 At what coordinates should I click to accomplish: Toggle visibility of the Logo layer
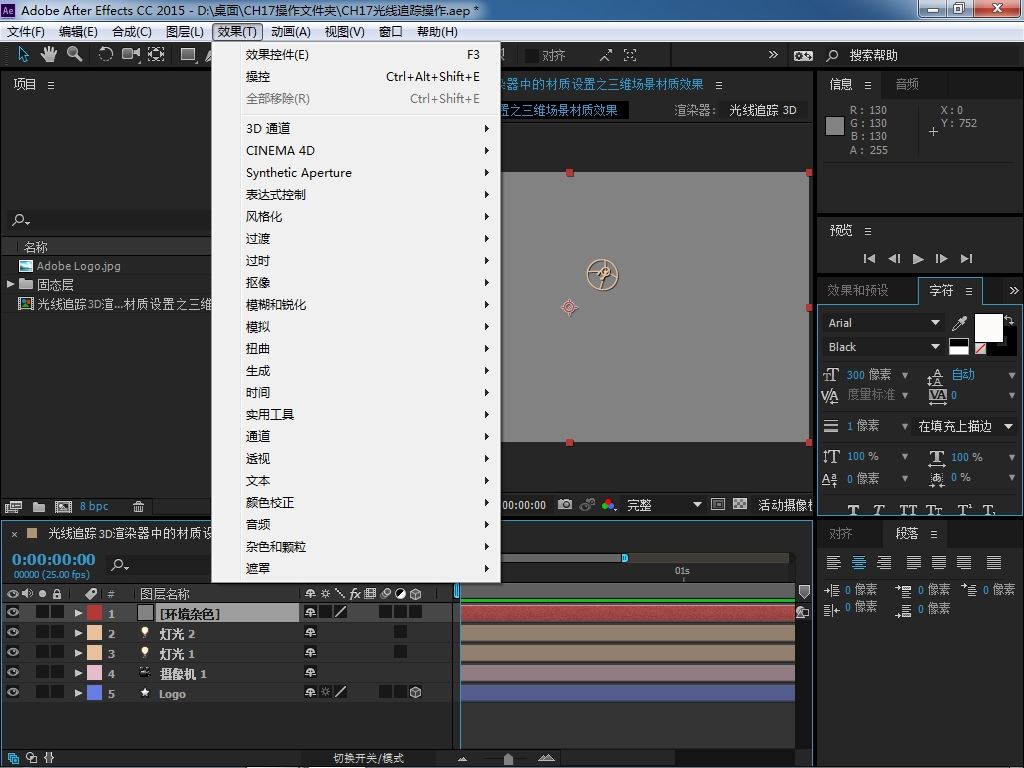pos(13,693)
